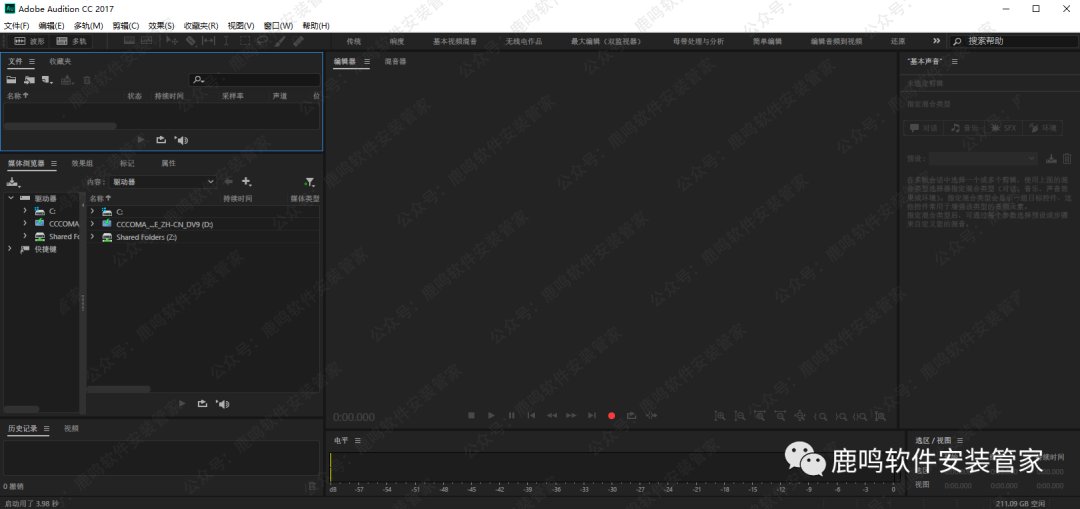
Task: Select the 简单编辑 workspace
Action: [x=767, y=41]
